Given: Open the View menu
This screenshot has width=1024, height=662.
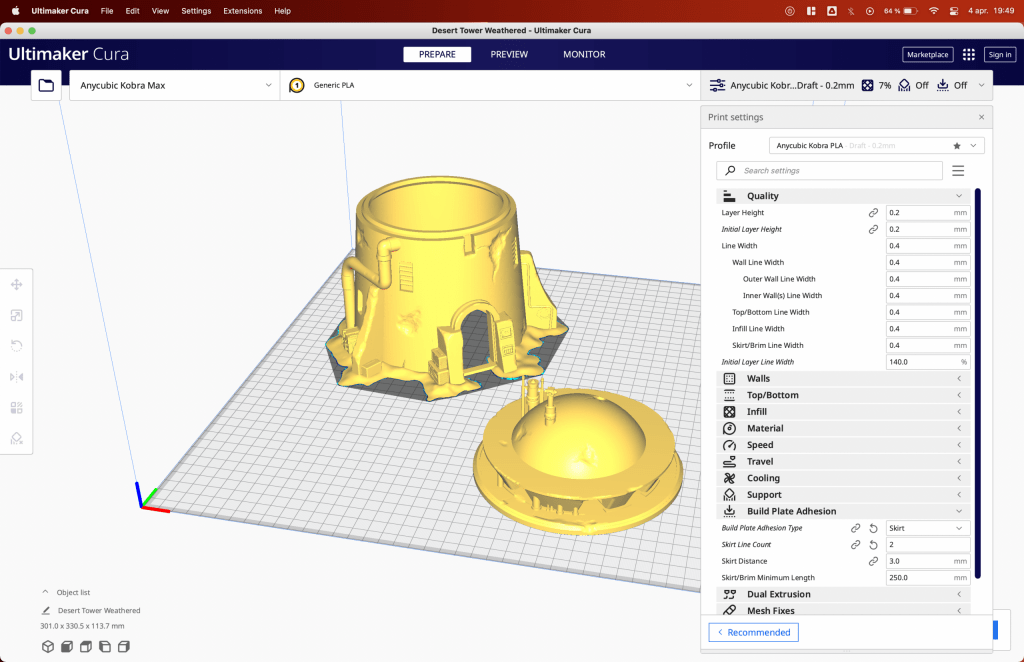Looking at the screenshot, I should 160,11.
